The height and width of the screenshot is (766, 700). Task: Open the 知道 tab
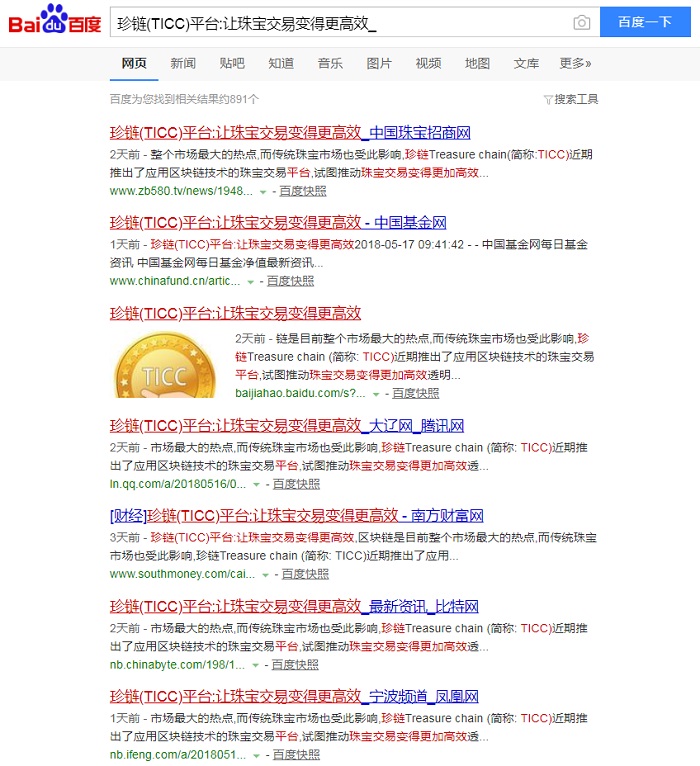click(281, 64)
